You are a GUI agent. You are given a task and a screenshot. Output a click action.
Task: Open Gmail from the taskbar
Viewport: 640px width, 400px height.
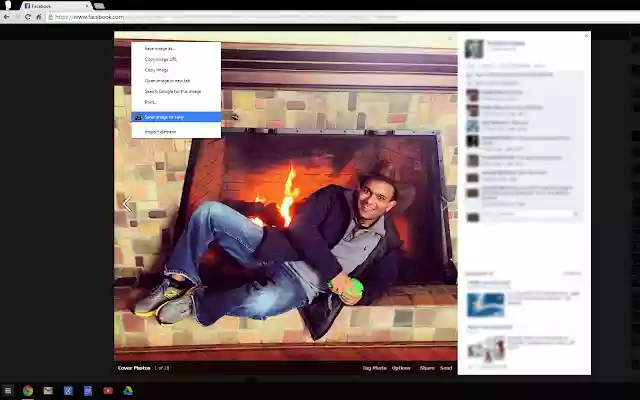click(48, 391)
